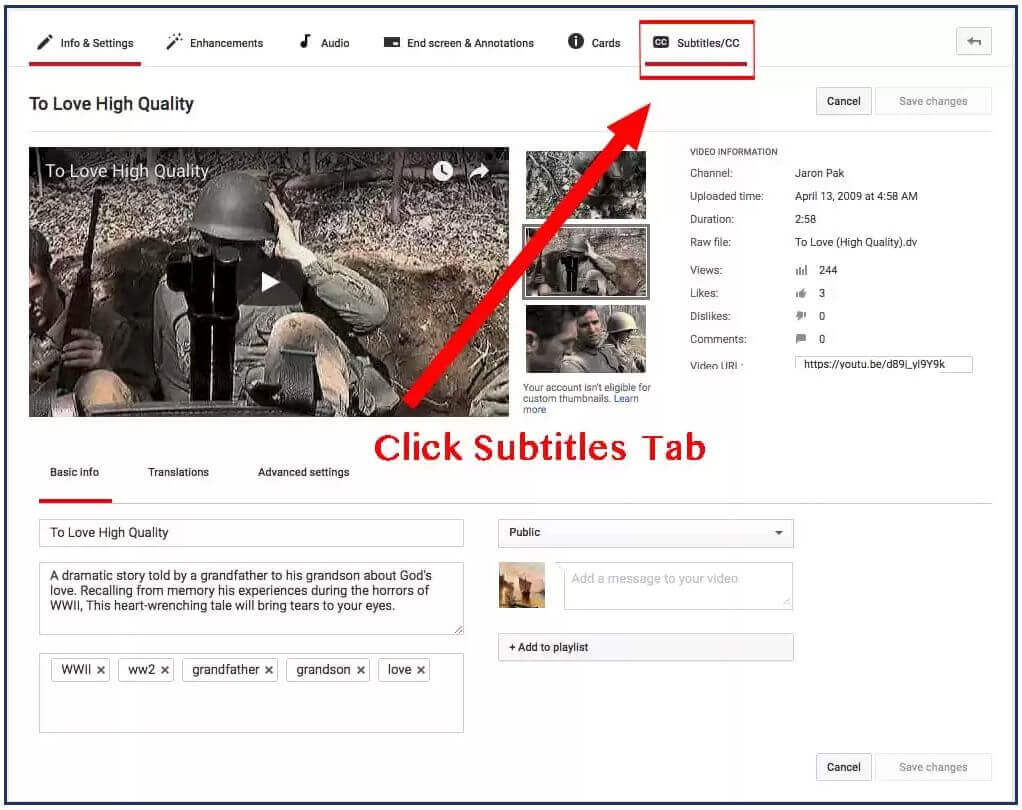The width and height of the screenshot is (1022, 810).
Task: Select the Basic info tab
Action: (x=74, y=471)
